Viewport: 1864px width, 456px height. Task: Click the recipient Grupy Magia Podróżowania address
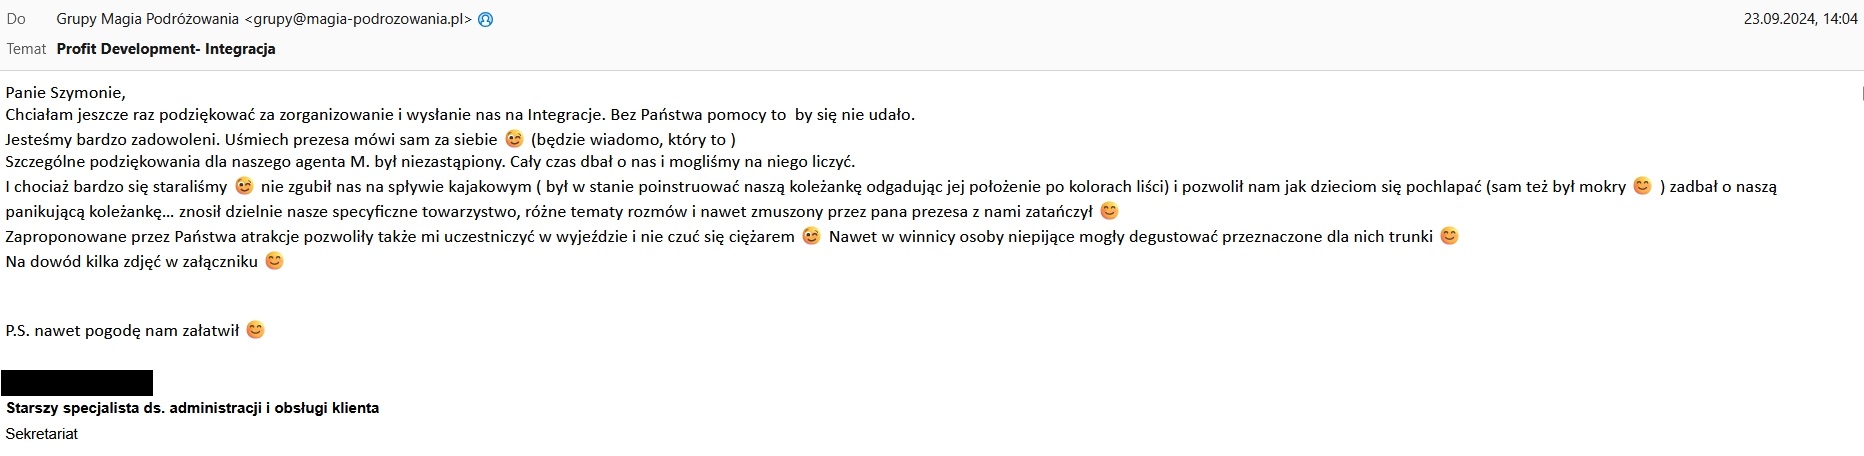(264, 19)
